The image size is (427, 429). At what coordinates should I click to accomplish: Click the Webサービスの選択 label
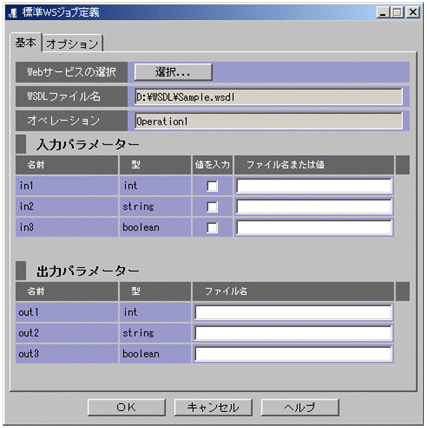71,72
